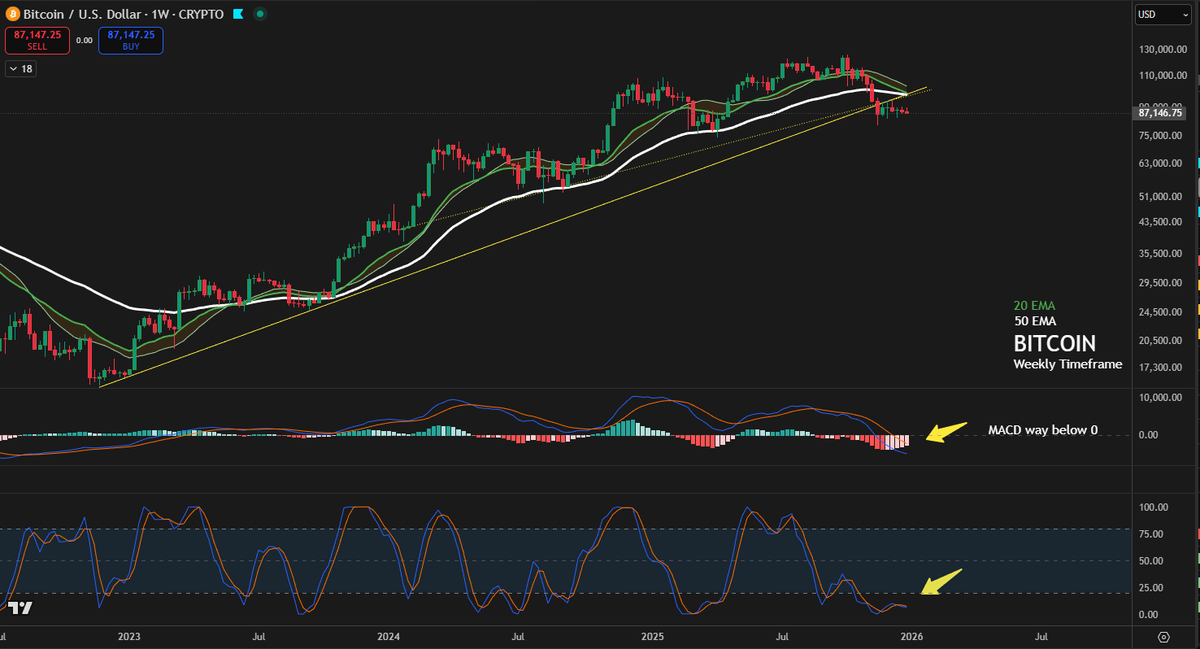Click the 2023 label on time axis
Viewport: 1200px width, 649px height.
[129, 636]
